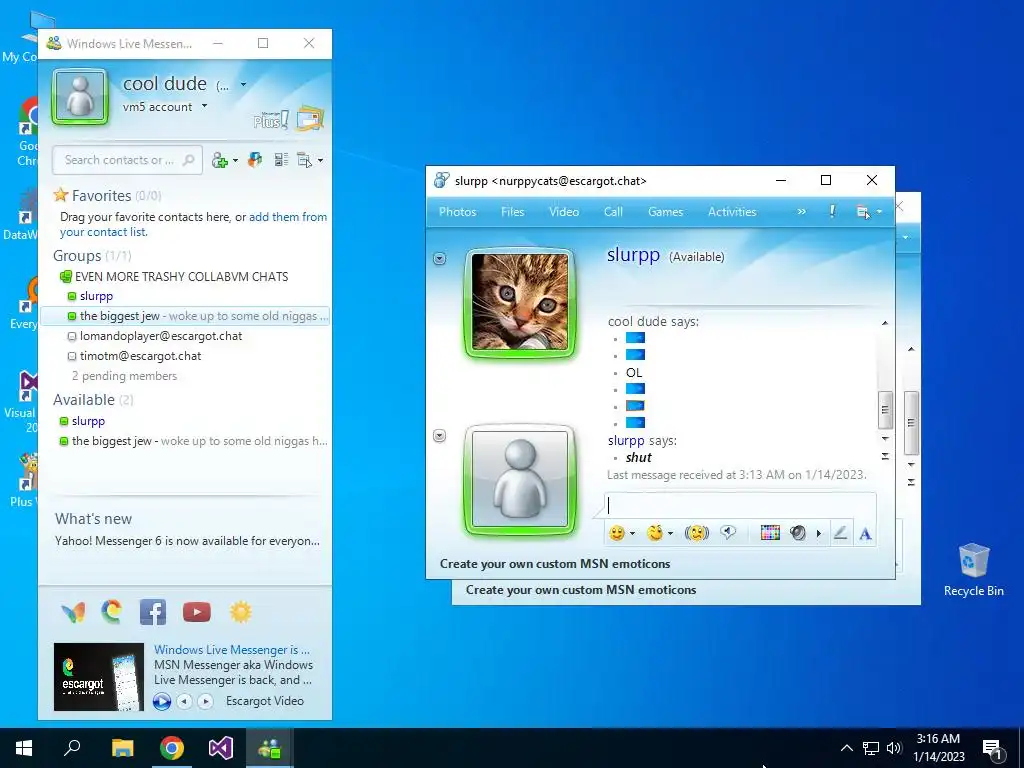The width and height of the screenshot is (1024, 768).
Task: Open the Photos tab in chat
Action: pyautogui.click(x=457, y=212)
